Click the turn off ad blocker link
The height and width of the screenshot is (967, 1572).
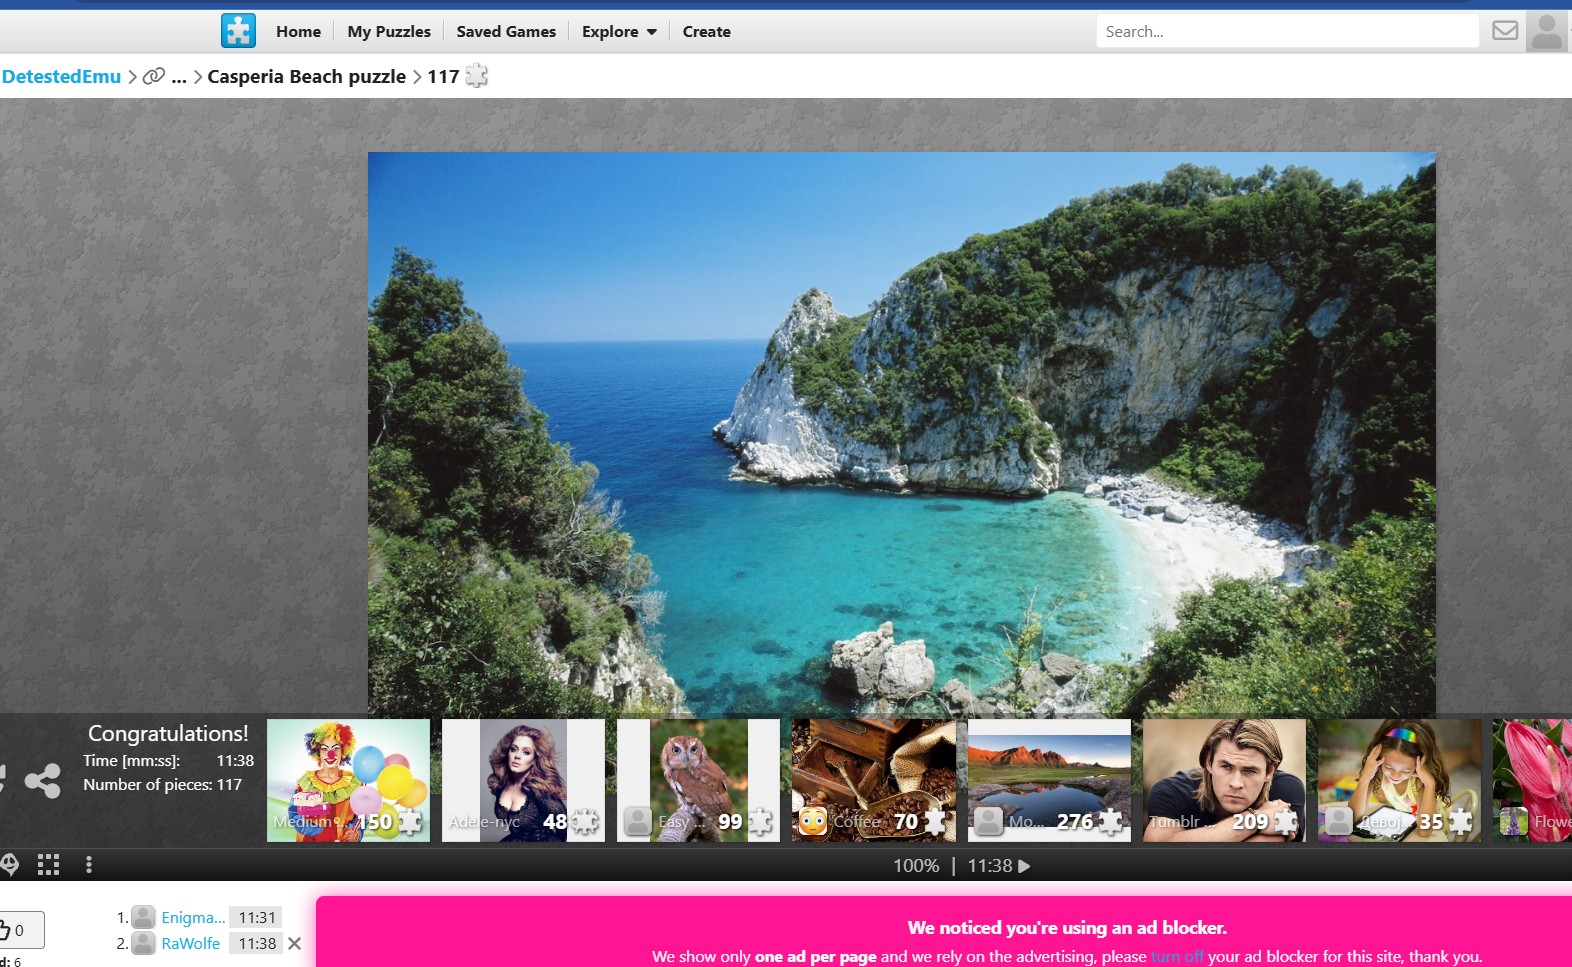(x=1177, y=957)
